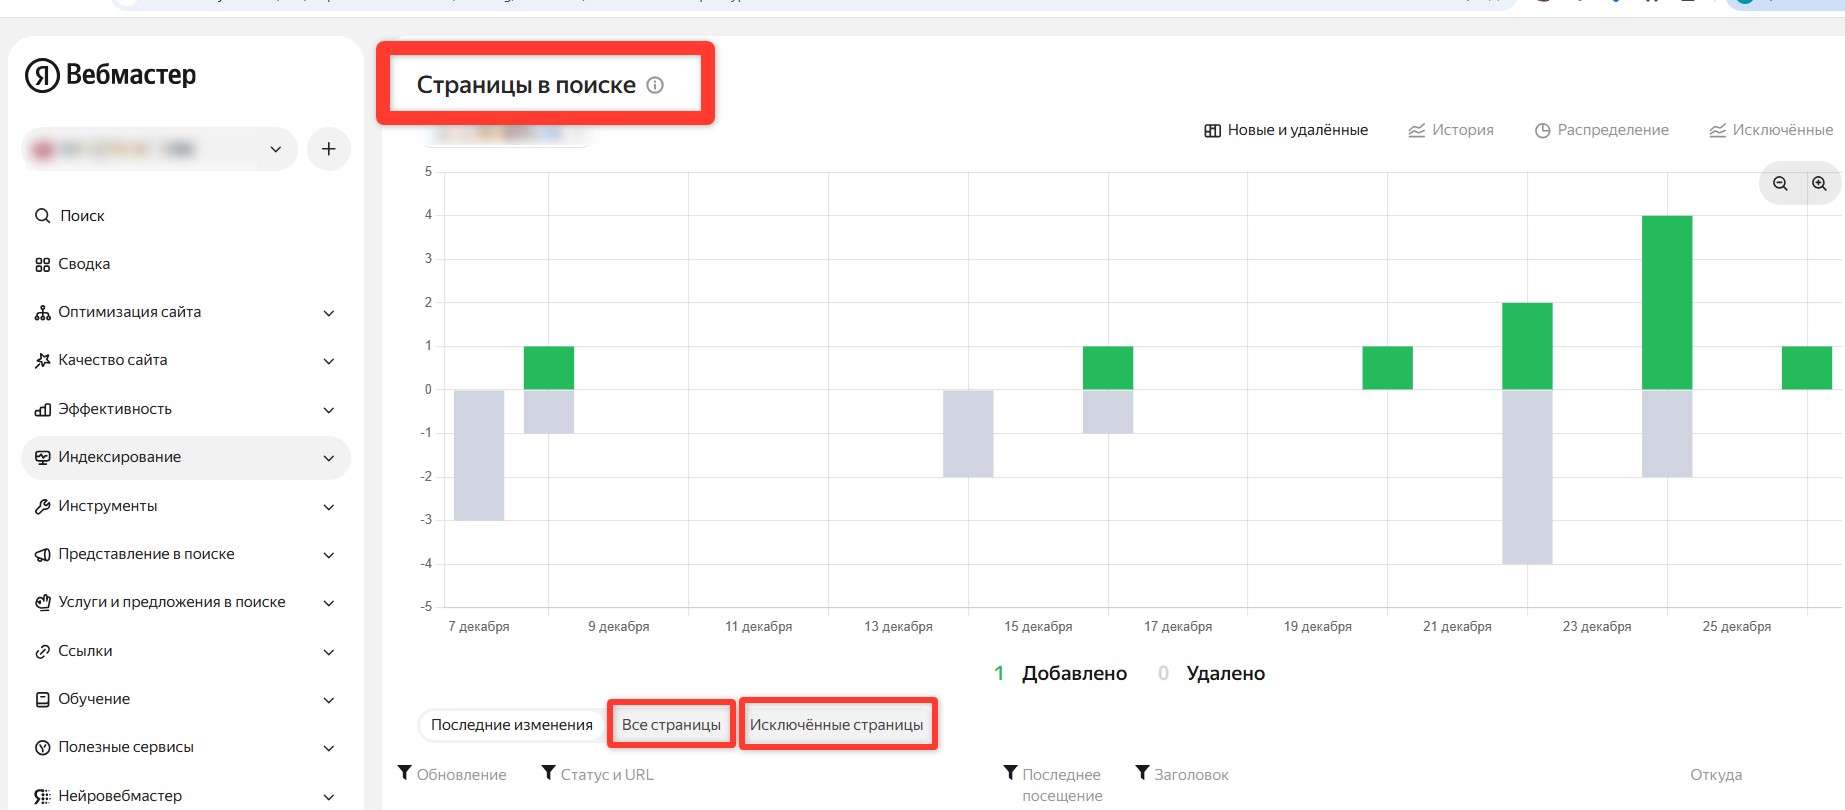Open Сводка in the sidebar
The image size is (1845, 810).
point(84,264)
